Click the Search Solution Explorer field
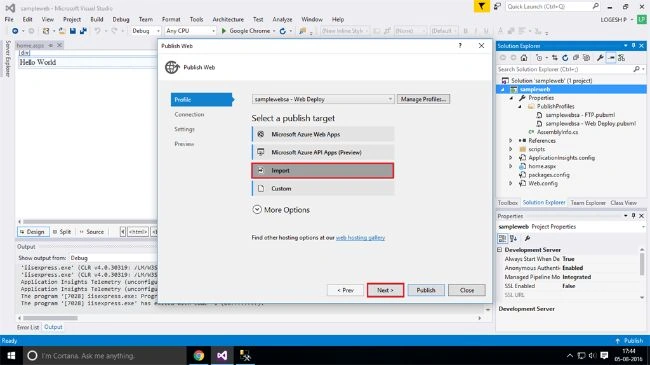The height and width of the screenshot is (365, 650). 571,69
